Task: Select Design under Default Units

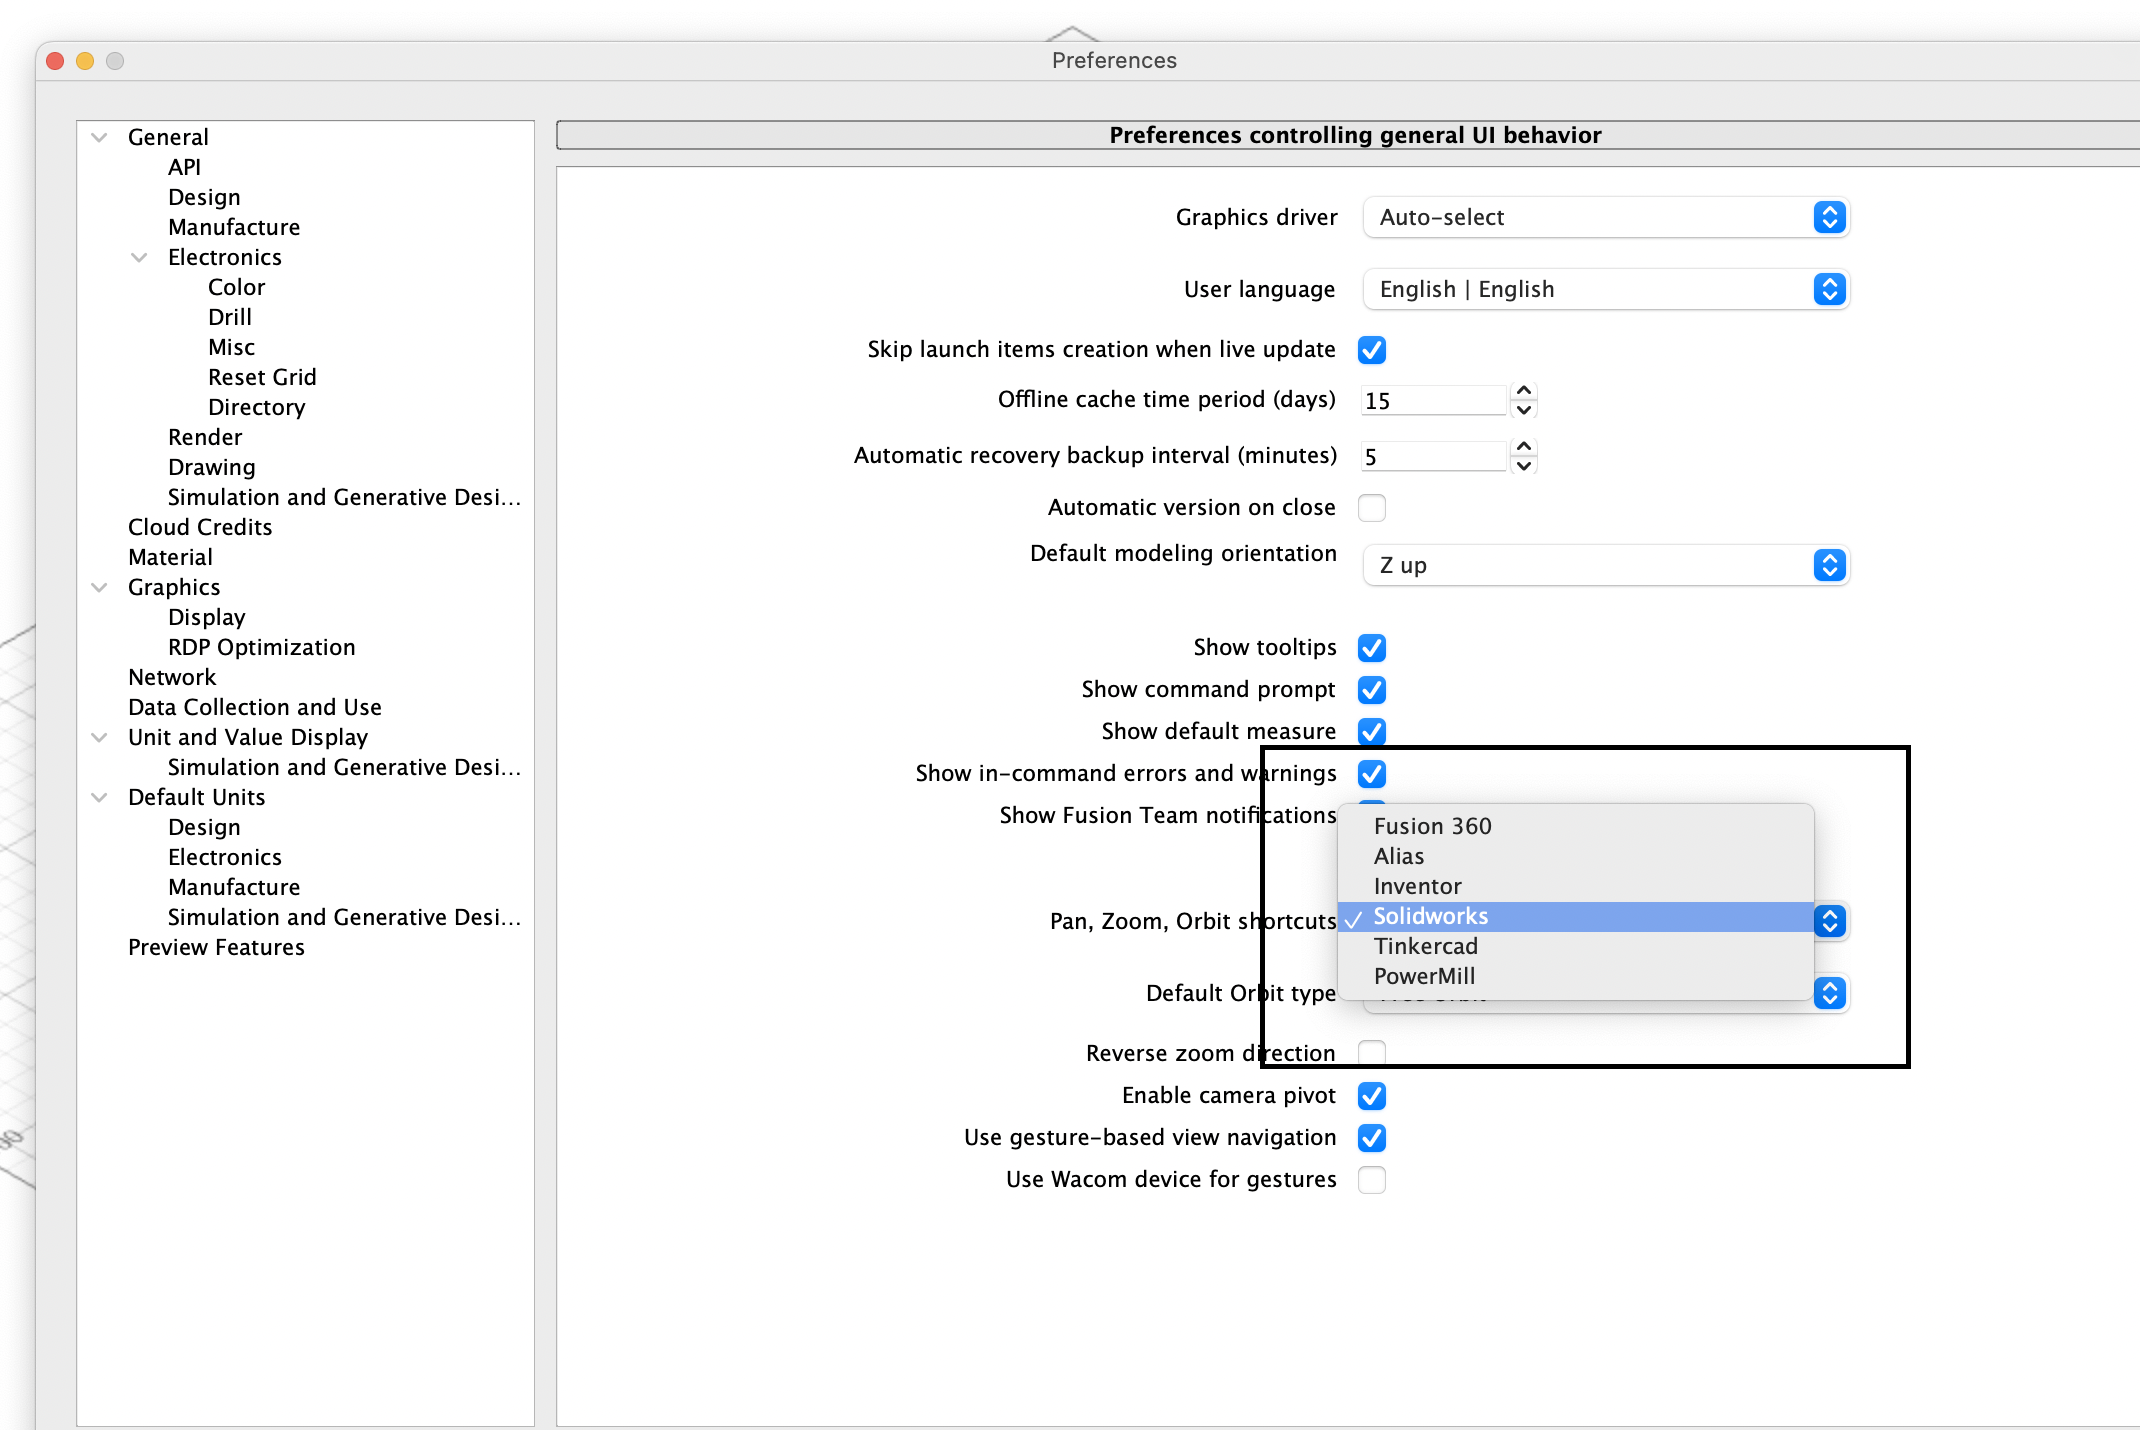Action: coord(204,828)
